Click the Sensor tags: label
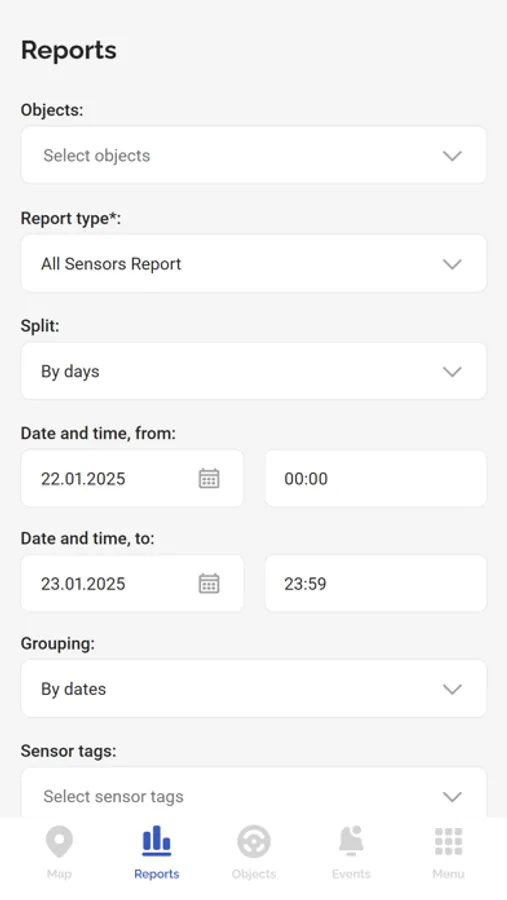 click(x=68, y=751)
